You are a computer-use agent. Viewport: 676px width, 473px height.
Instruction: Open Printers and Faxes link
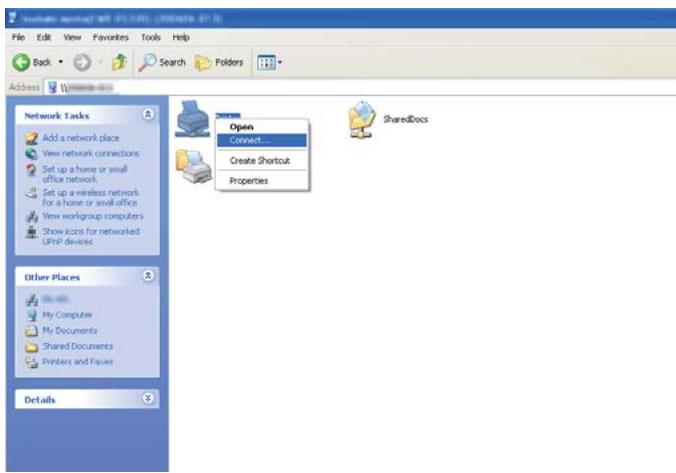(x=77, y=362)
